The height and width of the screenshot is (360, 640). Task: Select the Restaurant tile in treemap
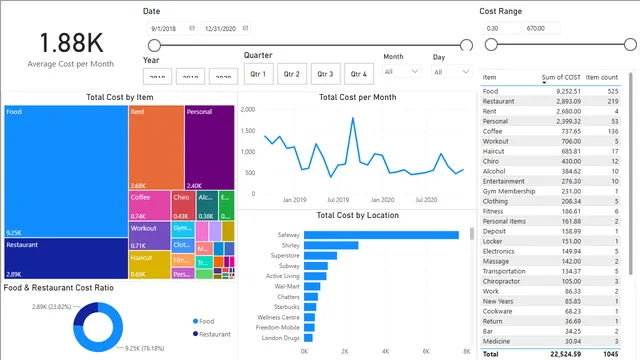pyautogui.click(x=66, y=258)
